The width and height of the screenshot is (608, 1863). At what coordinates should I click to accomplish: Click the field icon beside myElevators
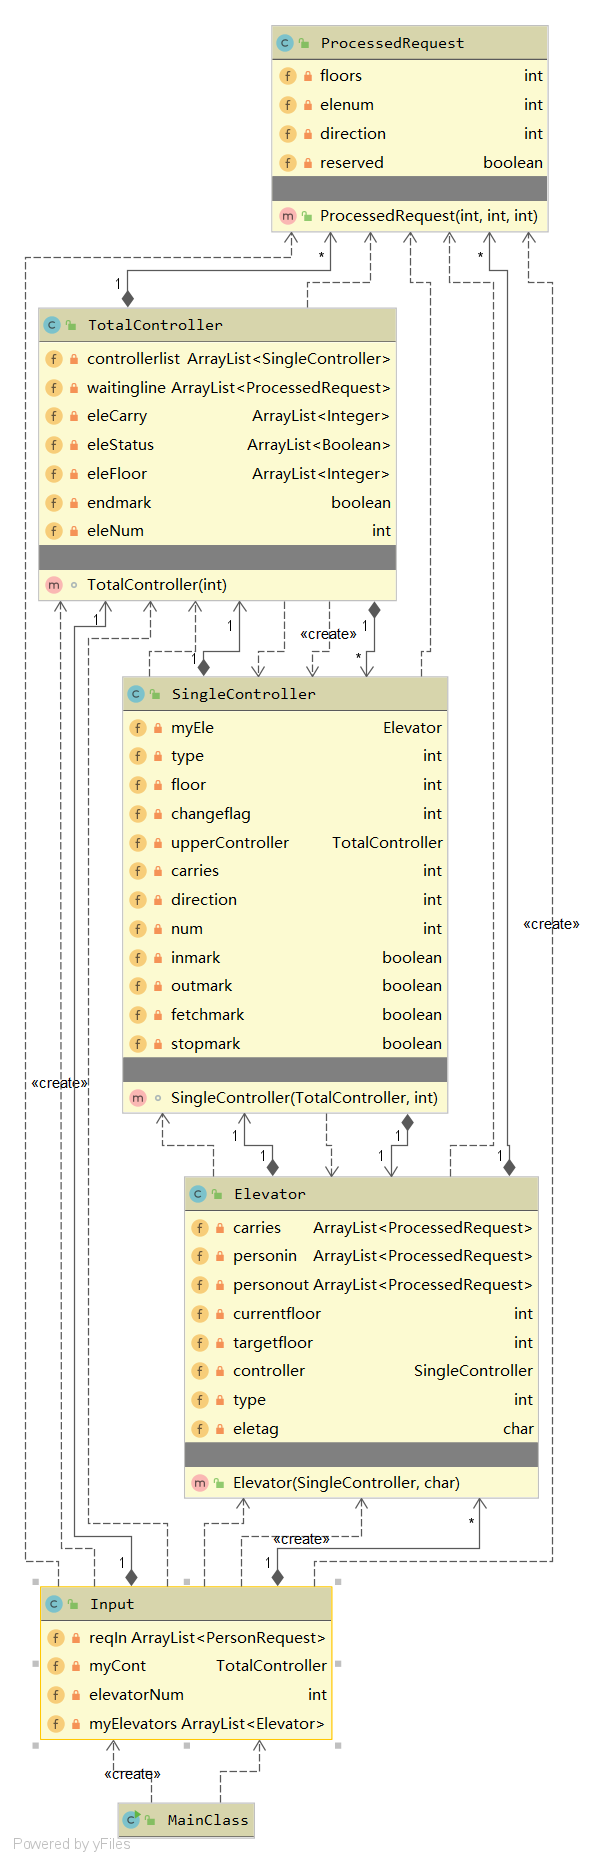[56, 1724]
